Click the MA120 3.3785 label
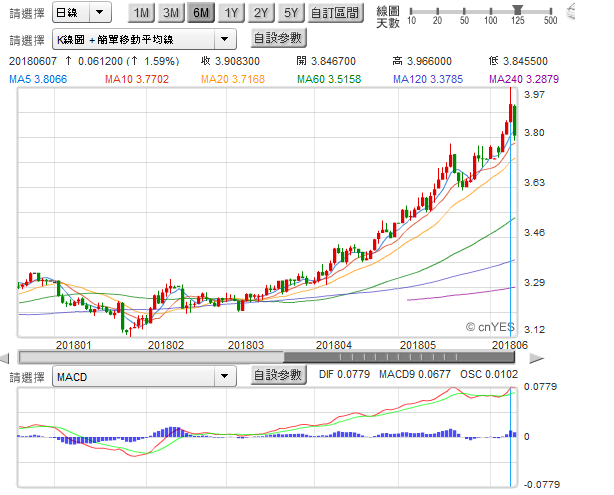The image size is (614, 495). pos(428,79)
